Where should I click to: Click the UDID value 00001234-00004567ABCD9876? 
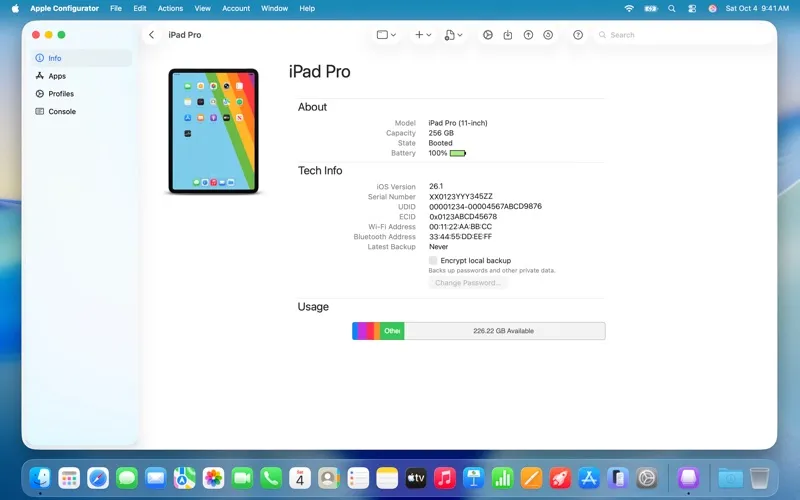(x=485, y=207)
